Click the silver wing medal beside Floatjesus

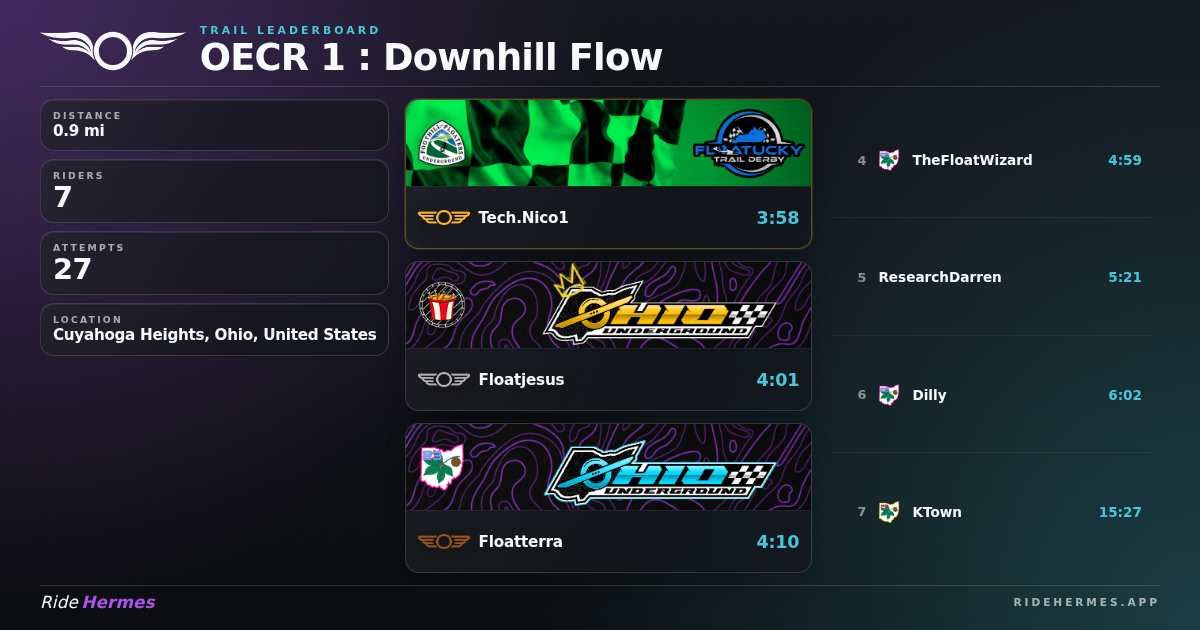[443, 379]
